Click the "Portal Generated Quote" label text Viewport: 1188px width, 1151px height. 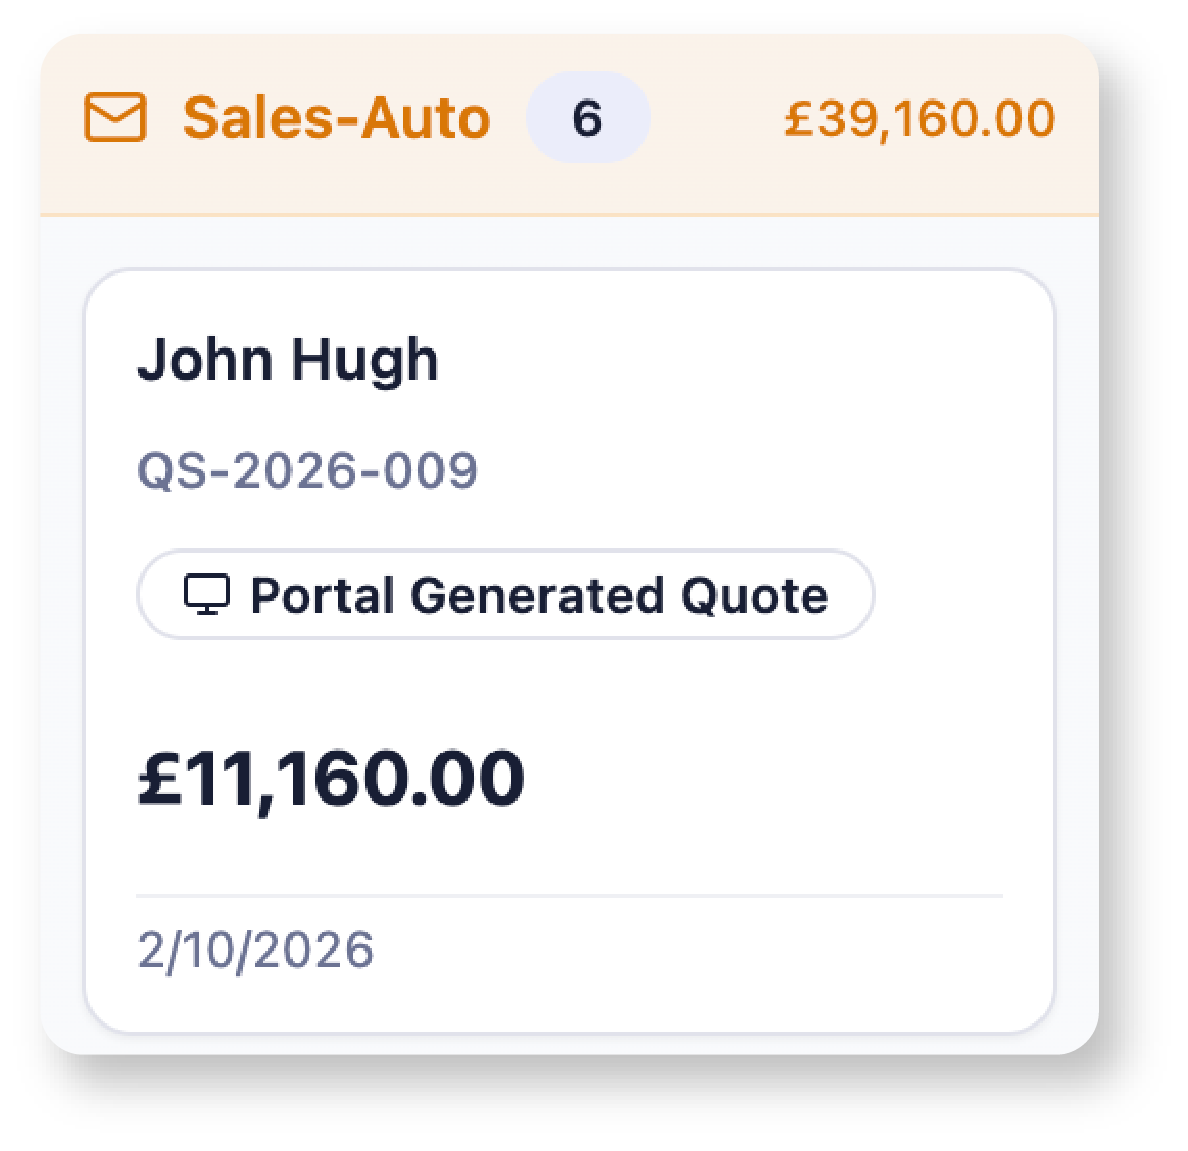click(539, 595)
